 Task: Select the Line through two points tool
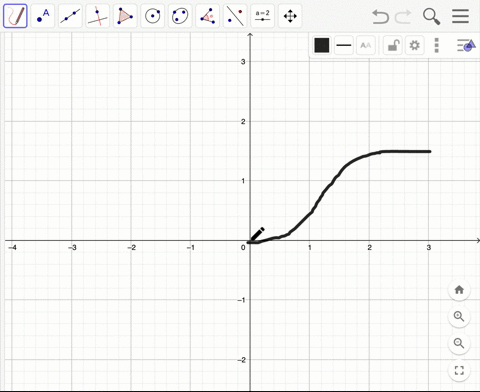click(70, 16)
